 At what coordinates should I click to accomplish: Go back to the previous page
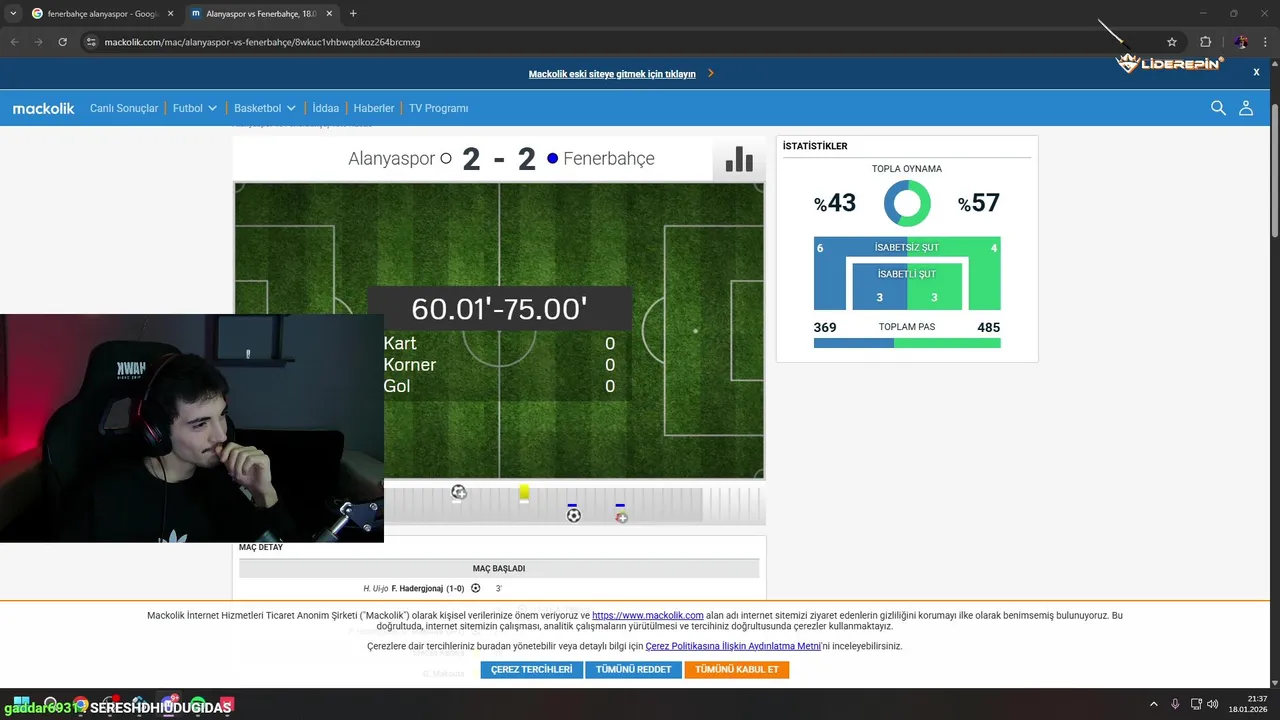tap(15, 42)
